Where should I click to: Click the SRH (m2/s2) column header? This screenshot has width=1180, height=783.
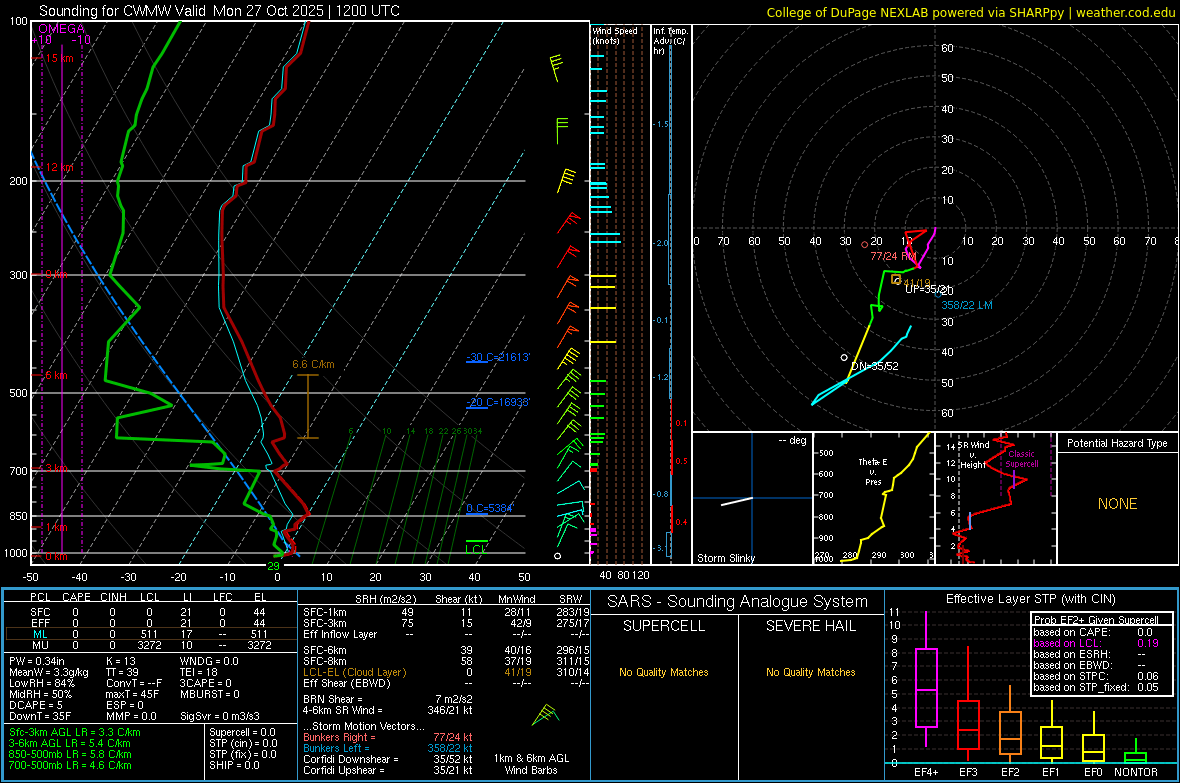(385, 599)
